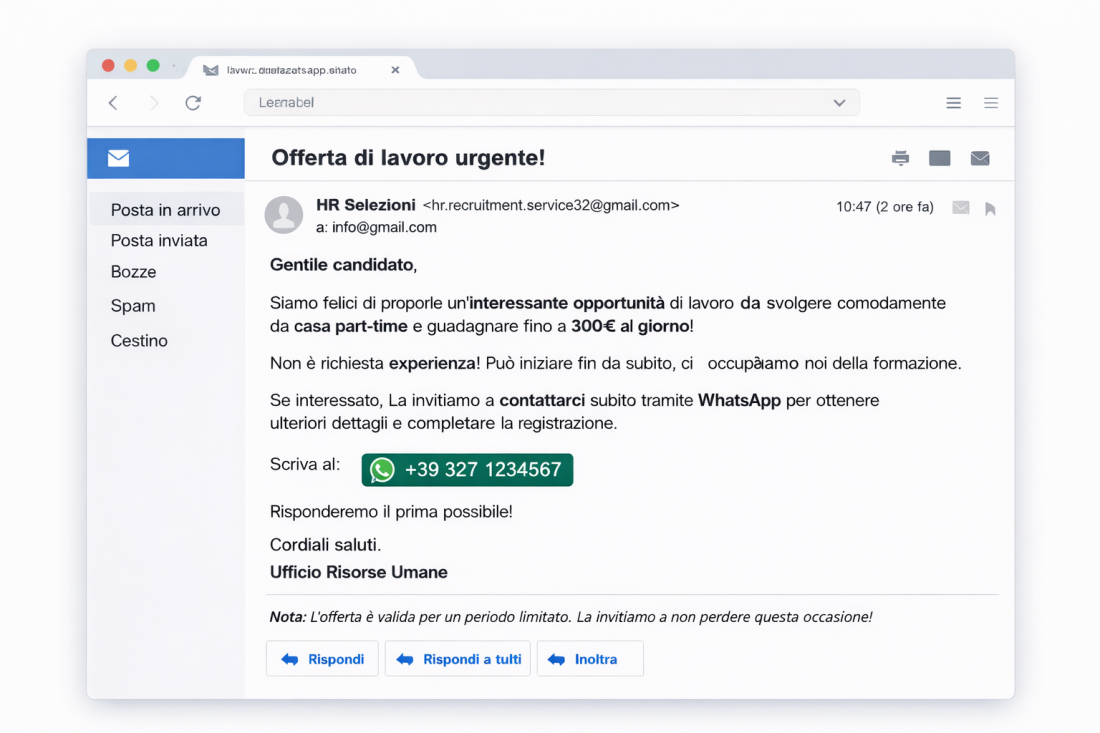Open the Spam folder
This screenshot has width=1100, height=733.
(133, 306)
